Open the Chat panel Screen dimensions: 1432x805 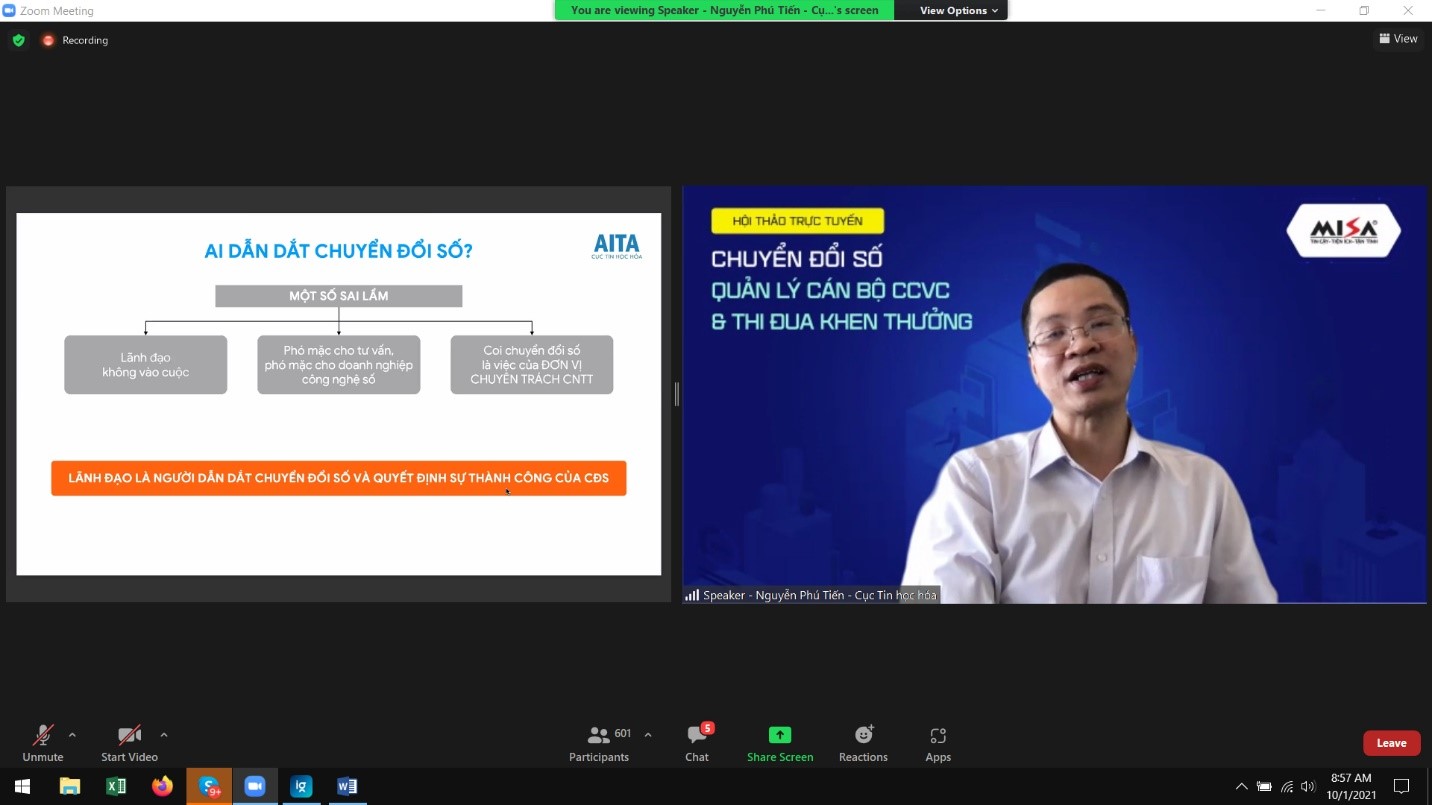[697, 743]
